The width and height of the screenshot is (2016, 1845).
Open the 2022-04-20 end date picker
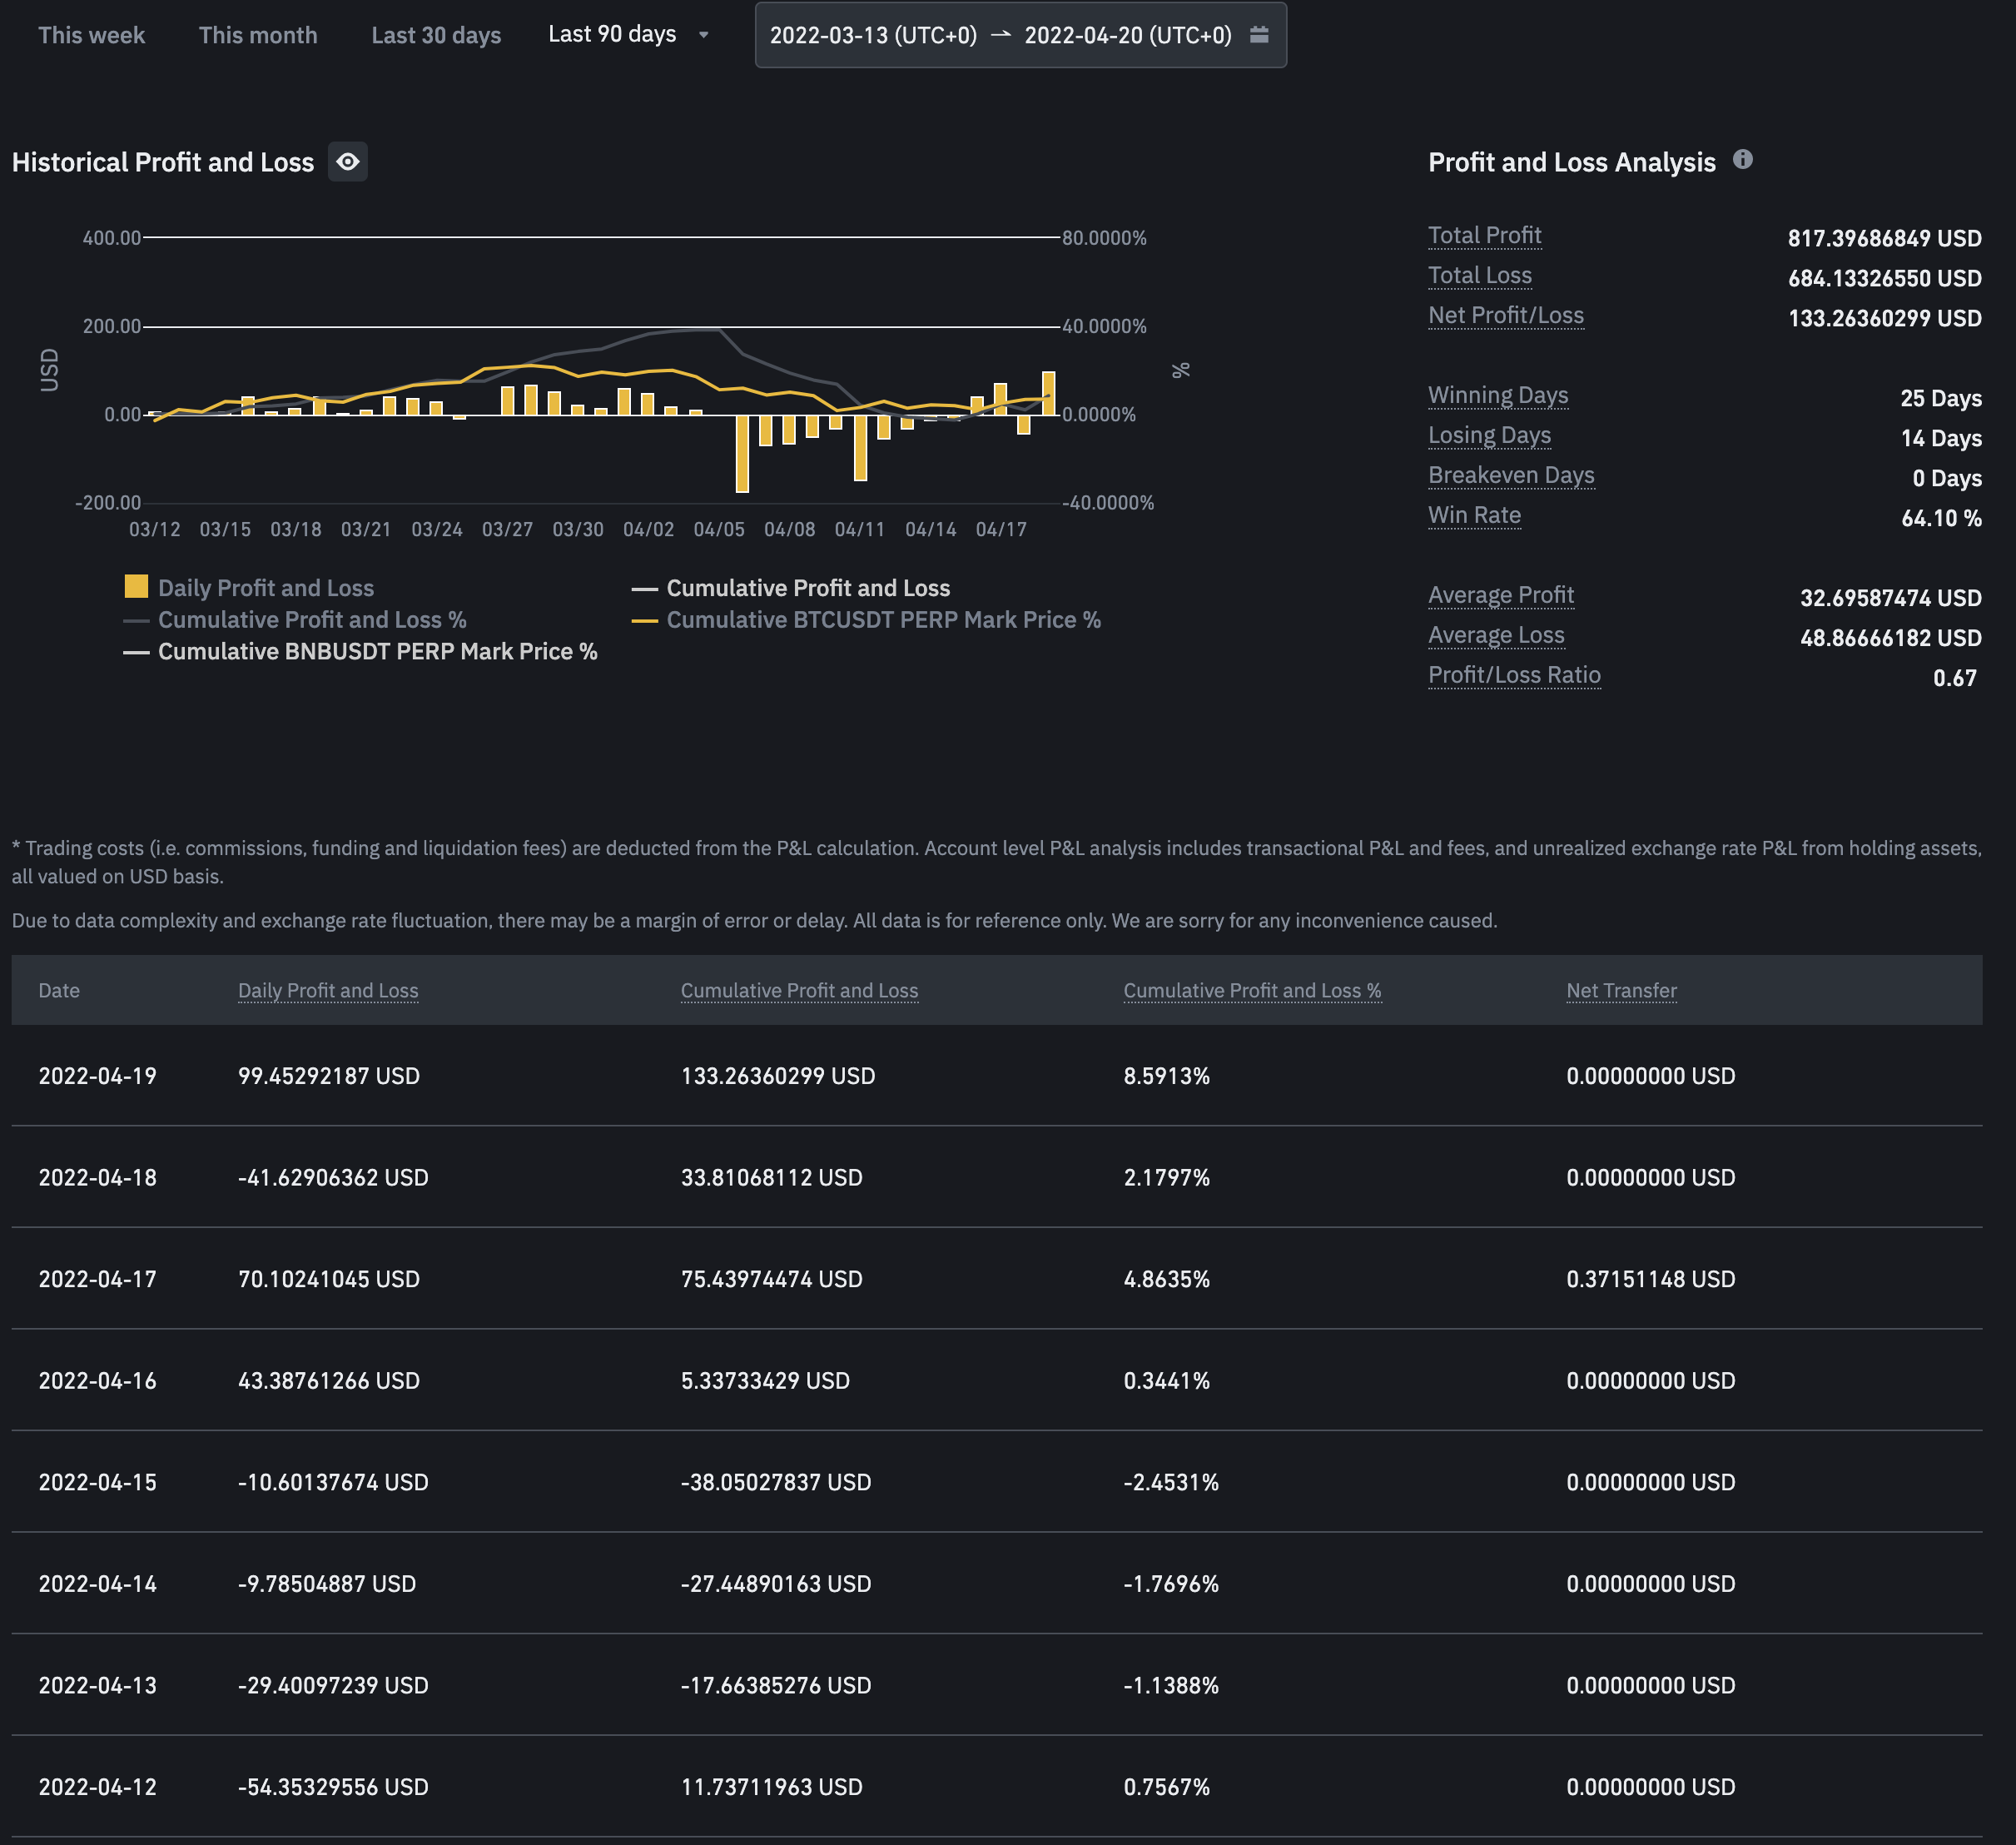point(1127,35)
